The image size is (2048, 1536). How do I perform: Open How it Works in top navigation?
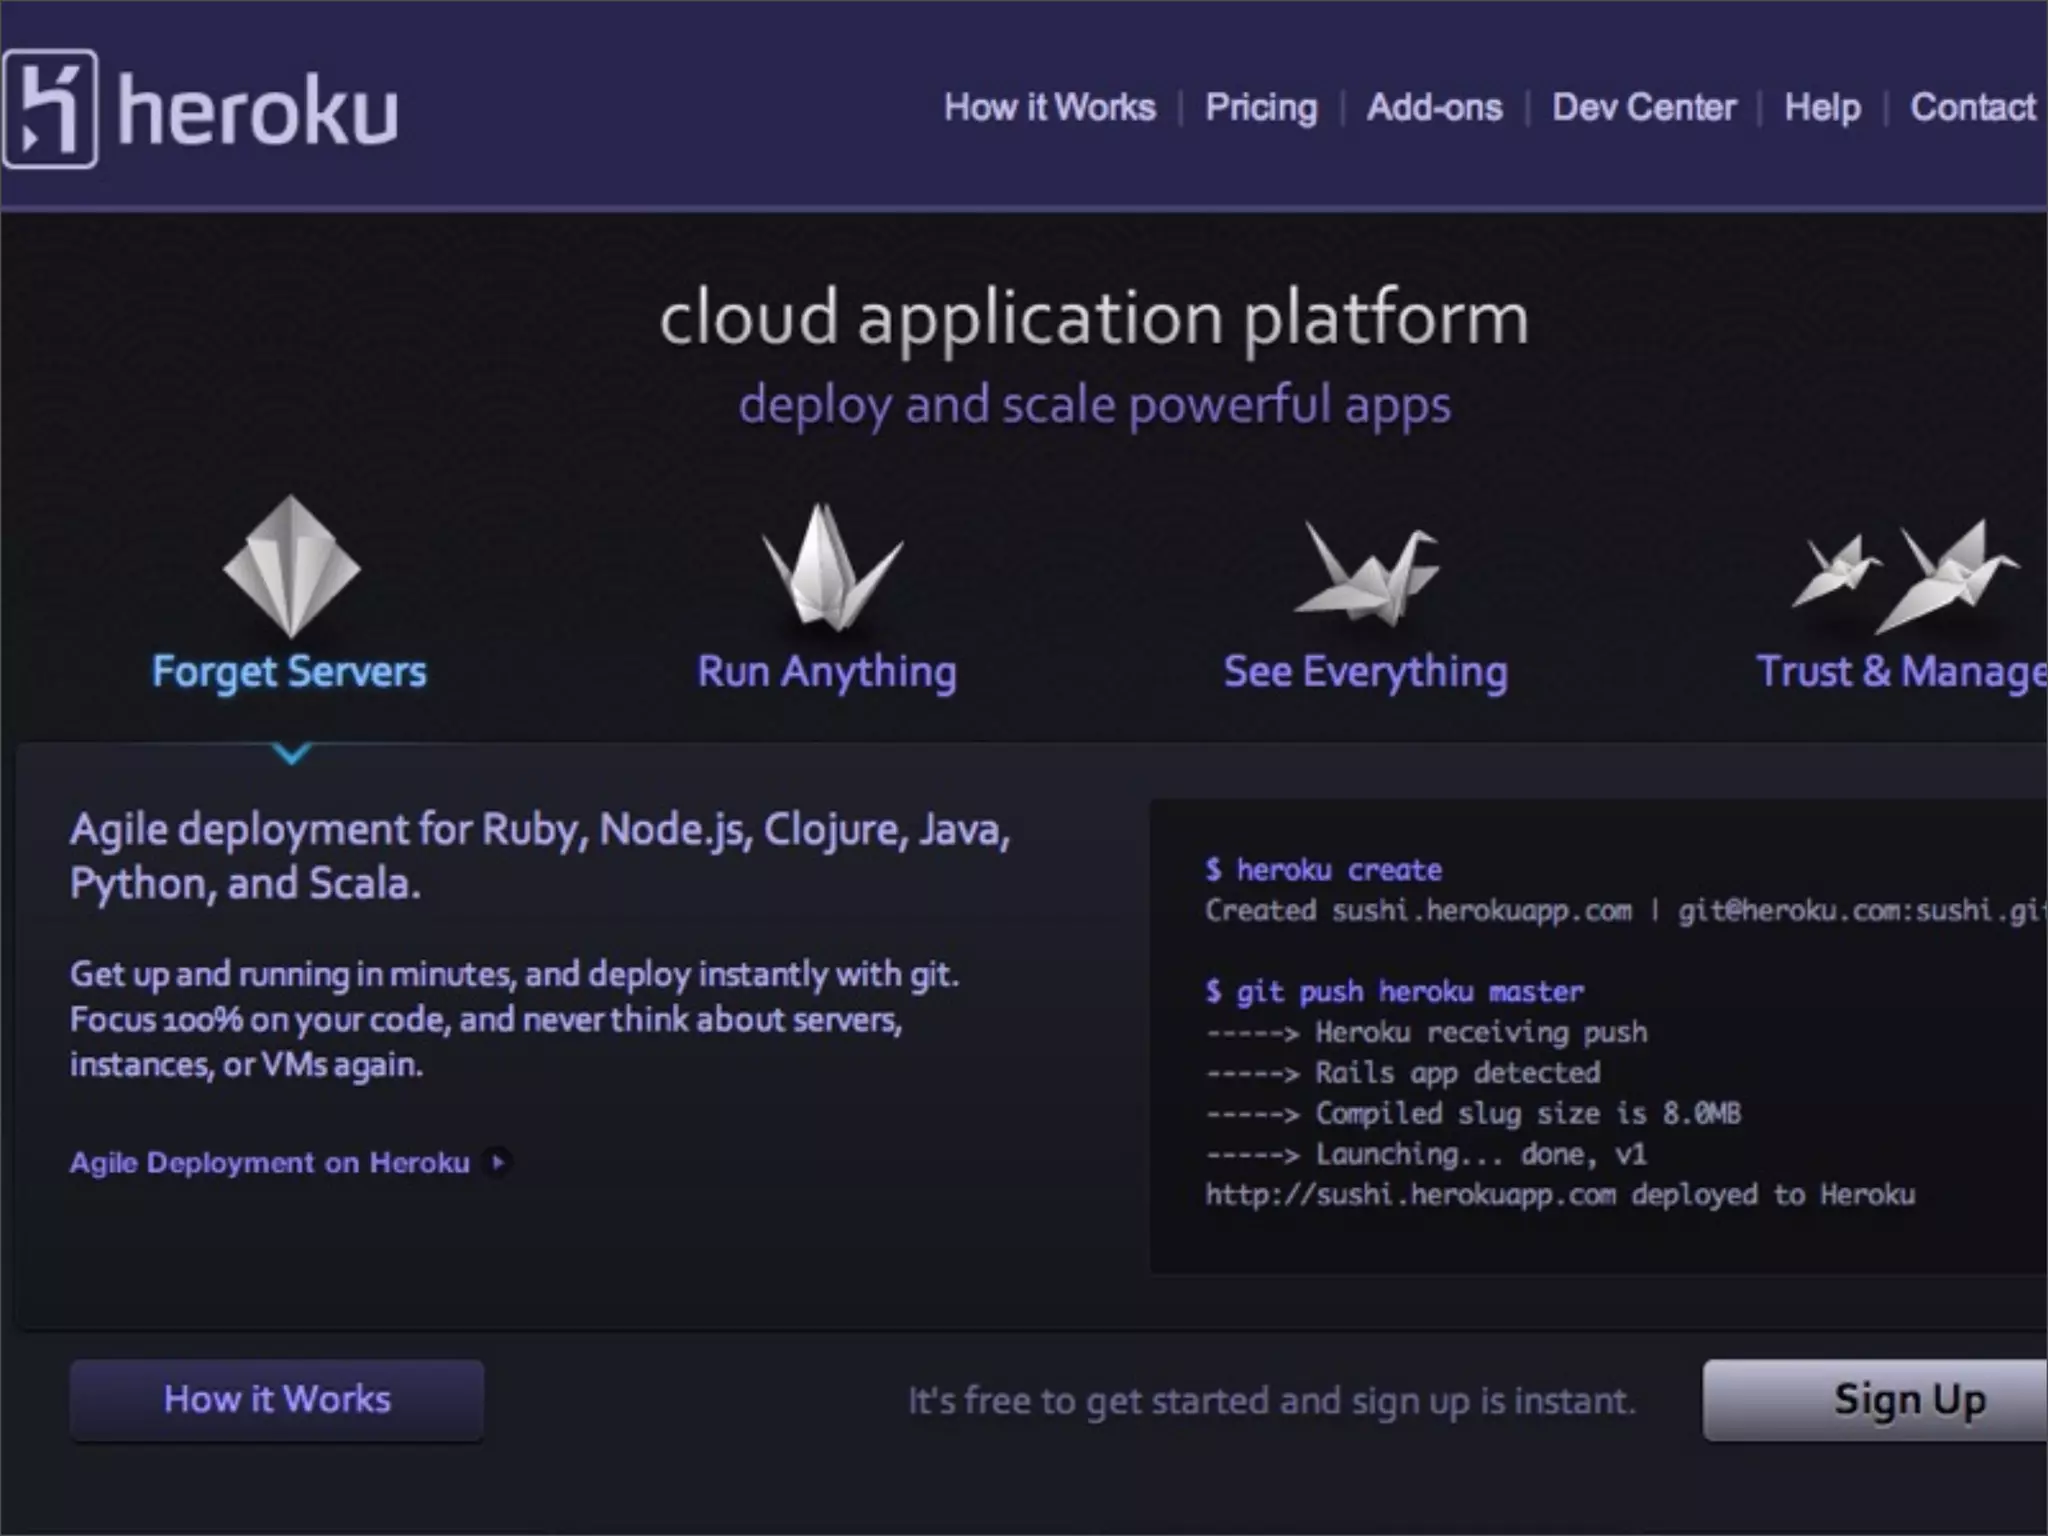point(1050,107)
